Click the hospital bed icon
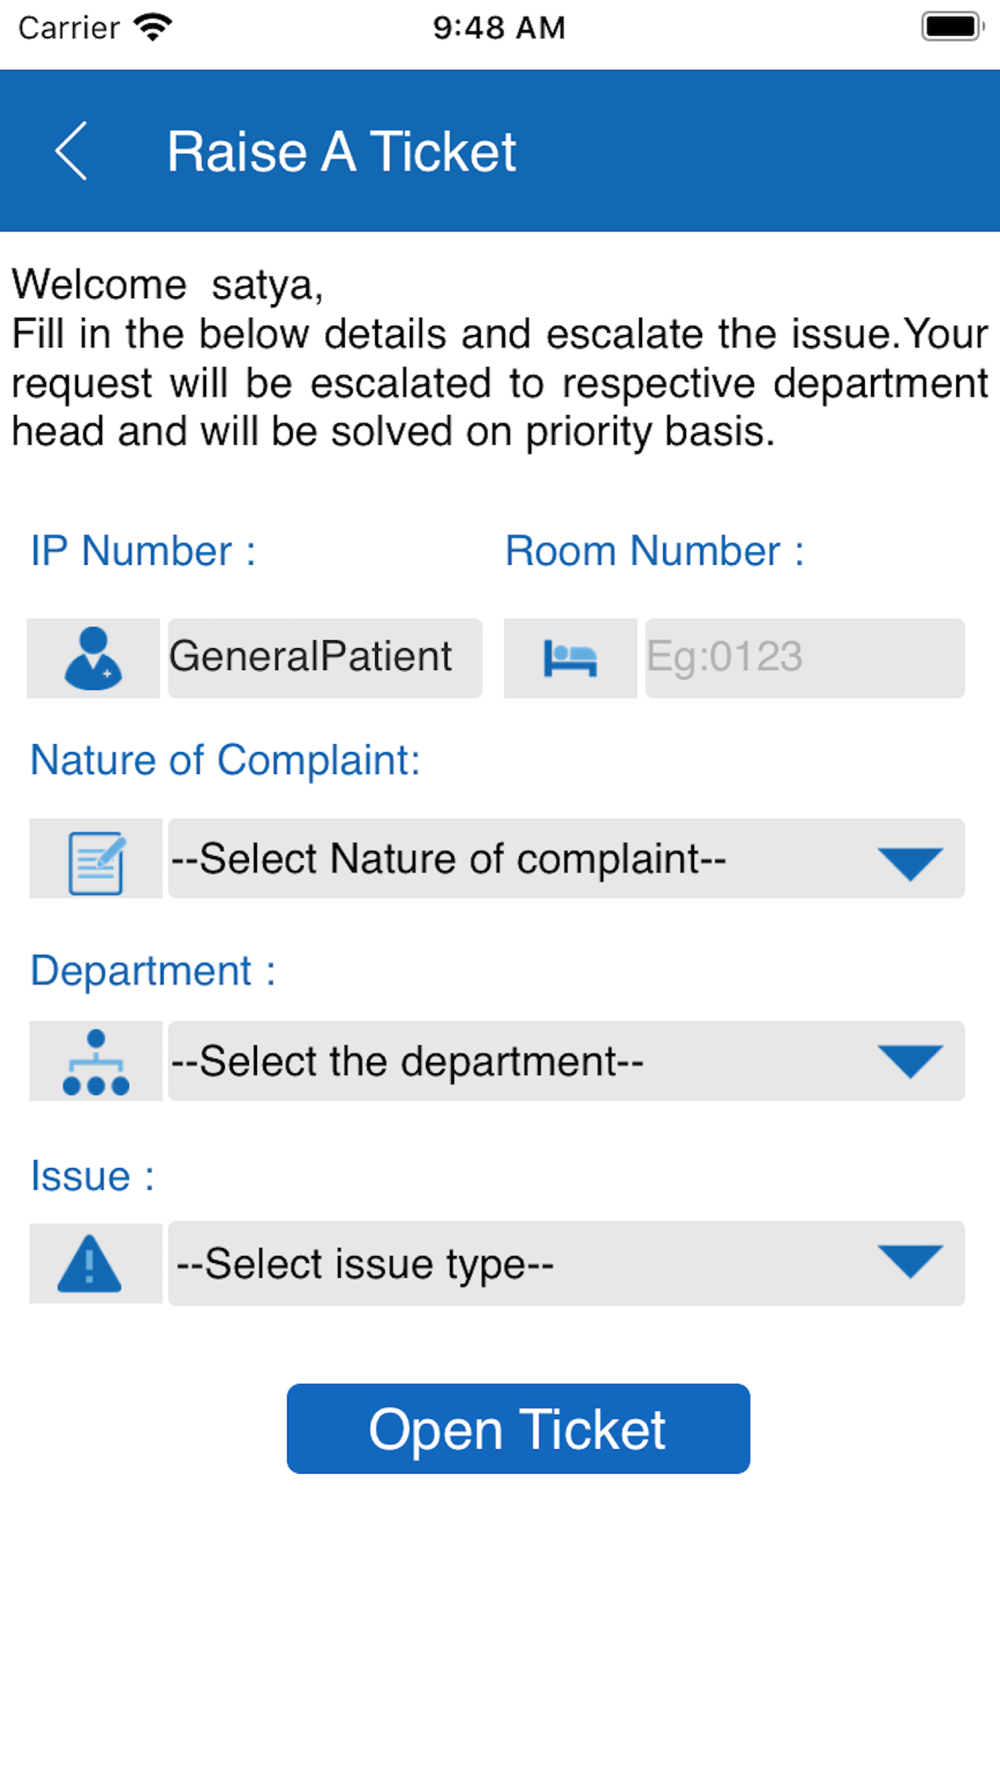This screenshot has height=1778, width=1000. 570,659
